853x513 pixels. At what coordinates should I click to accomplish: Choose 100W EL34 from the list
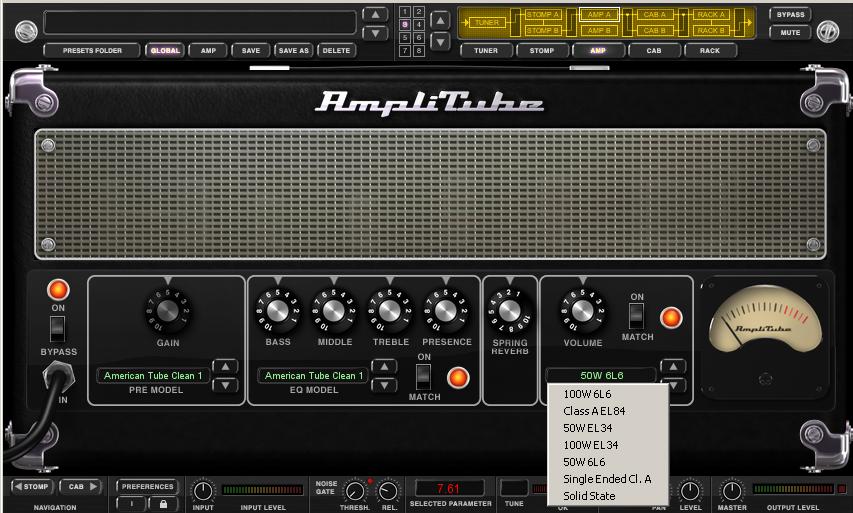[591, 445]
